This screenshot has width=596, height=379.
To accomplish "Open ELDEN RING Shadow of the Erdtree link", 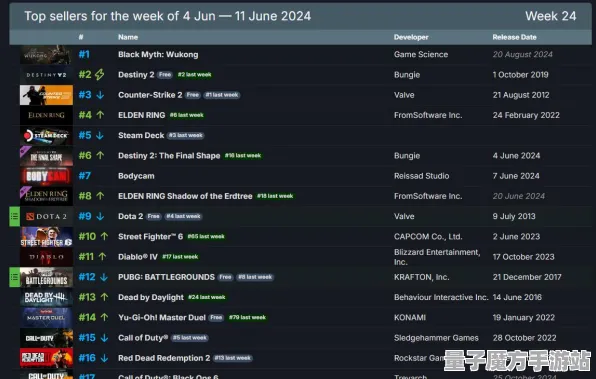I will tap(185, 196).
